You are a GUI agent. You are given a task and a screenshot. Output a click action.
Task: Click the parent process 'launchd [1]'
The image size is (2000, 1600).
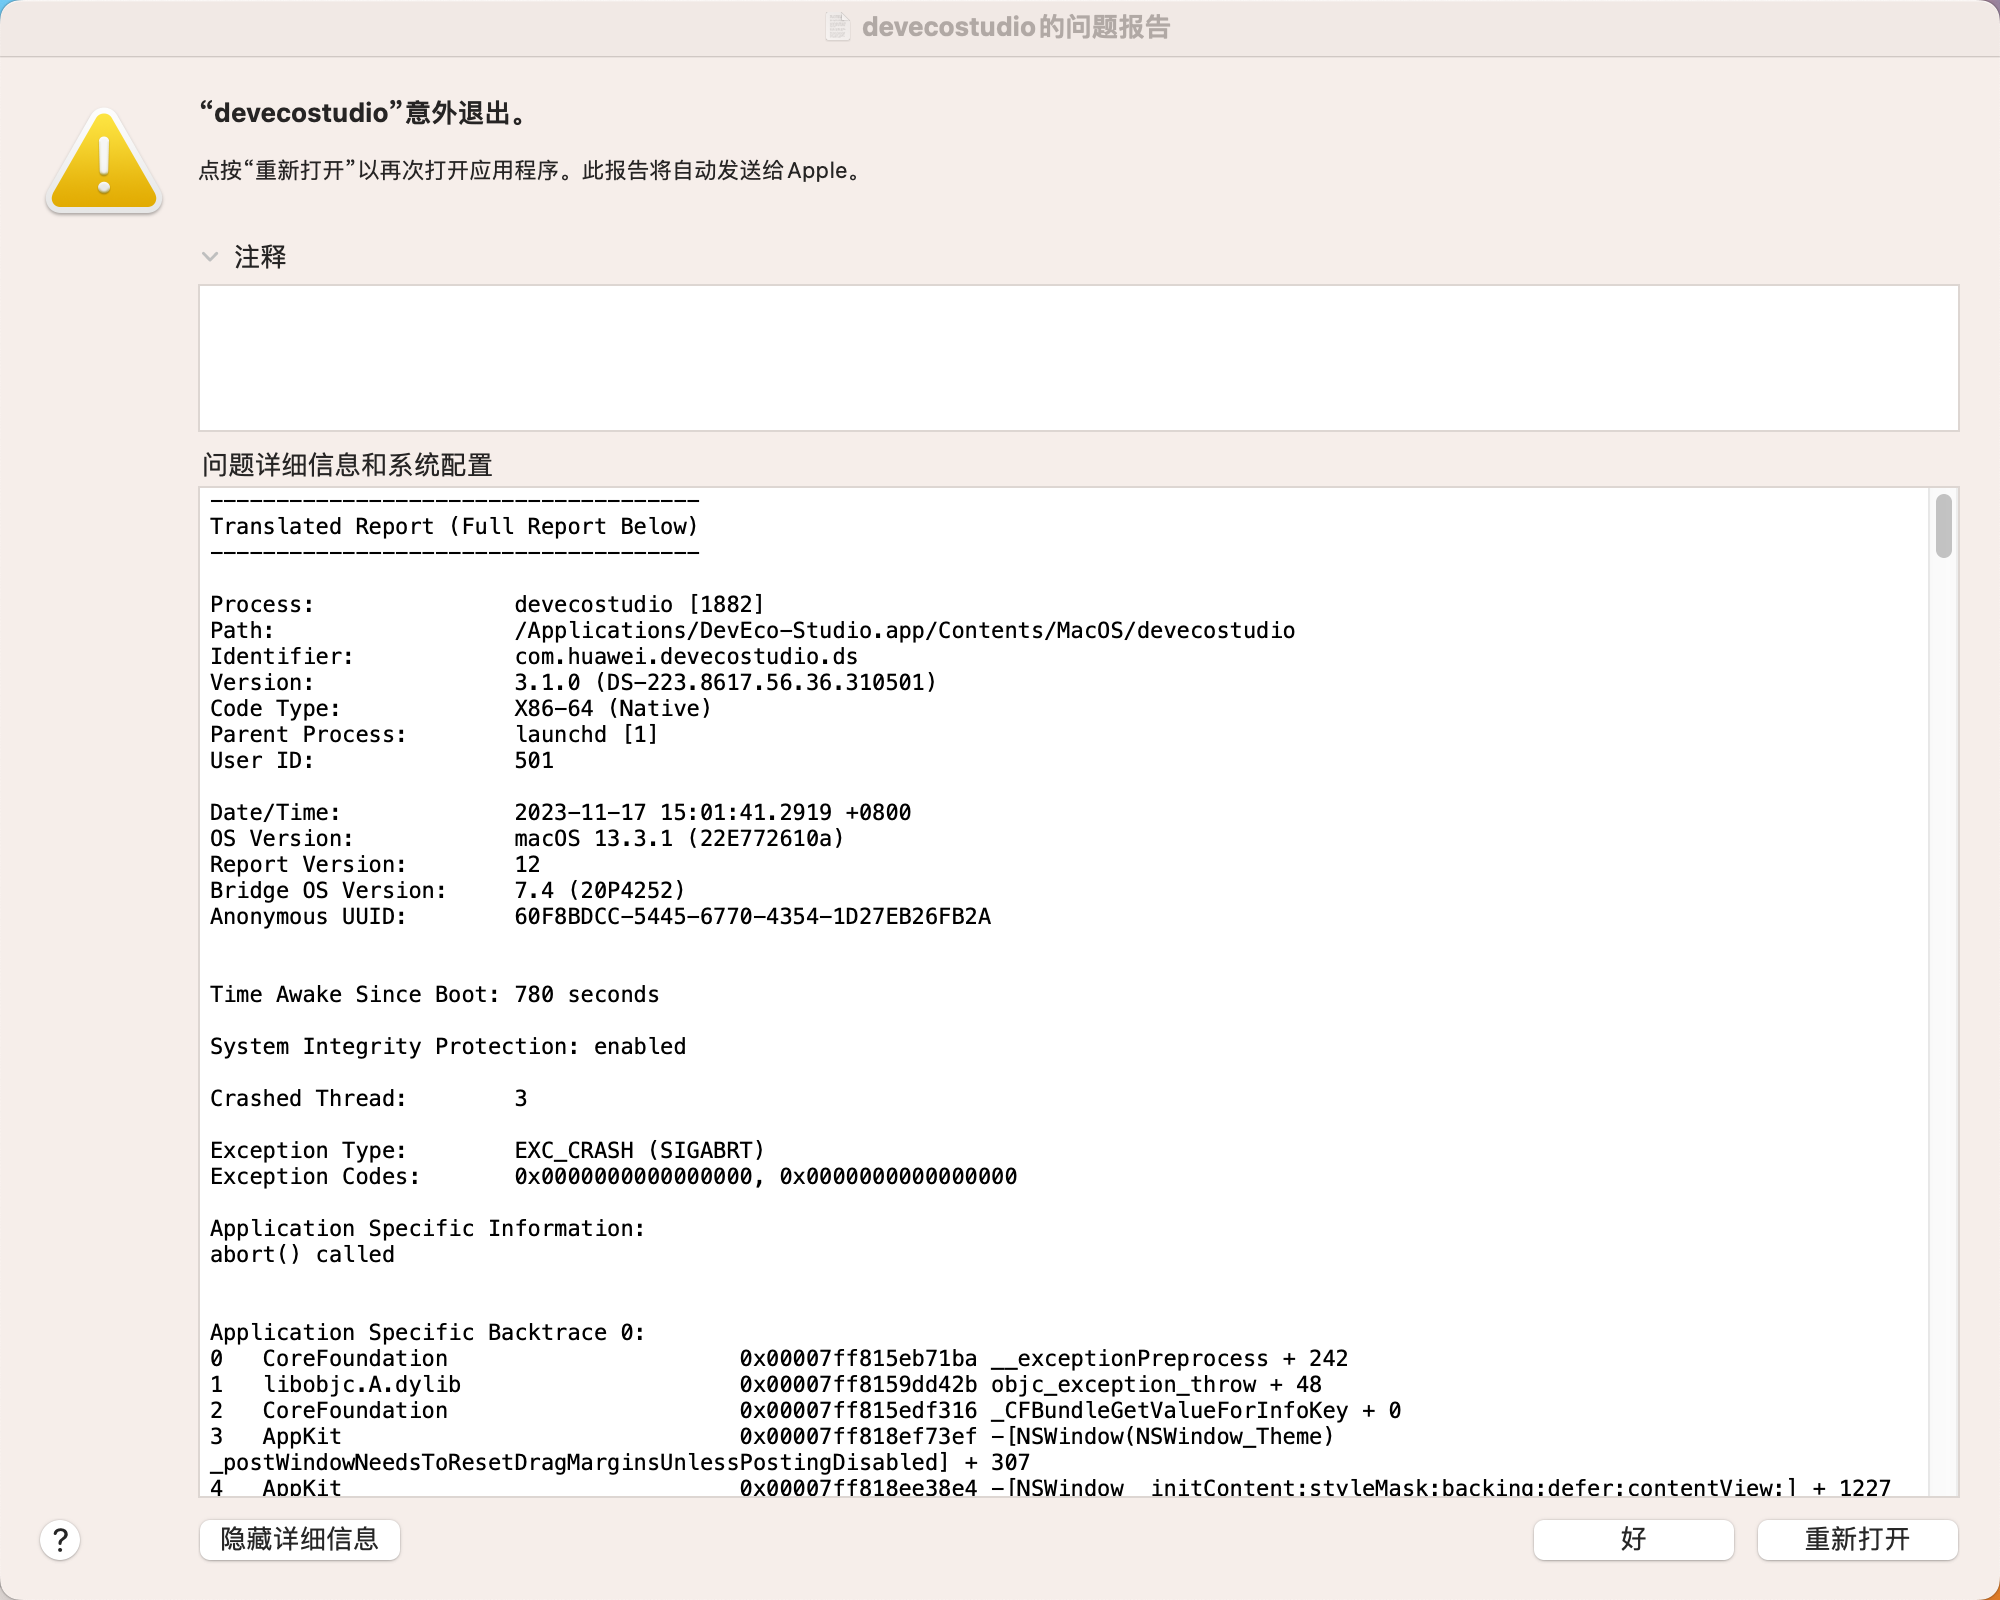(x=586, y=735)
